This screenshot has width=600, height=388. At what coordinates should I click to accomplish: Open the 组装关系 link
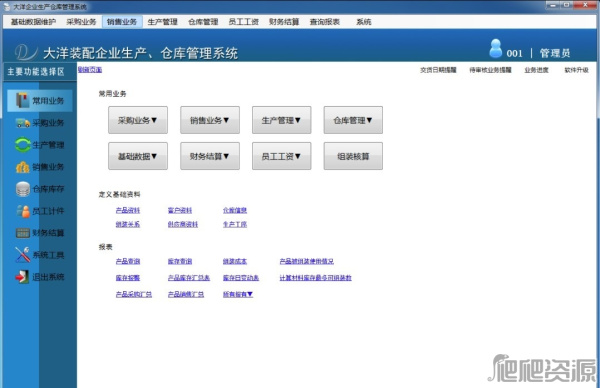coord(128,224)
